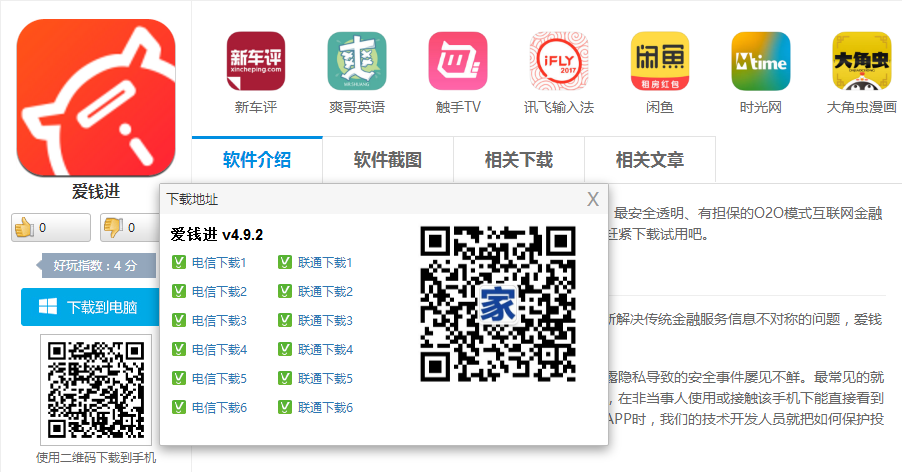Download via 联通下载2 link

click(x=325, y=291)
